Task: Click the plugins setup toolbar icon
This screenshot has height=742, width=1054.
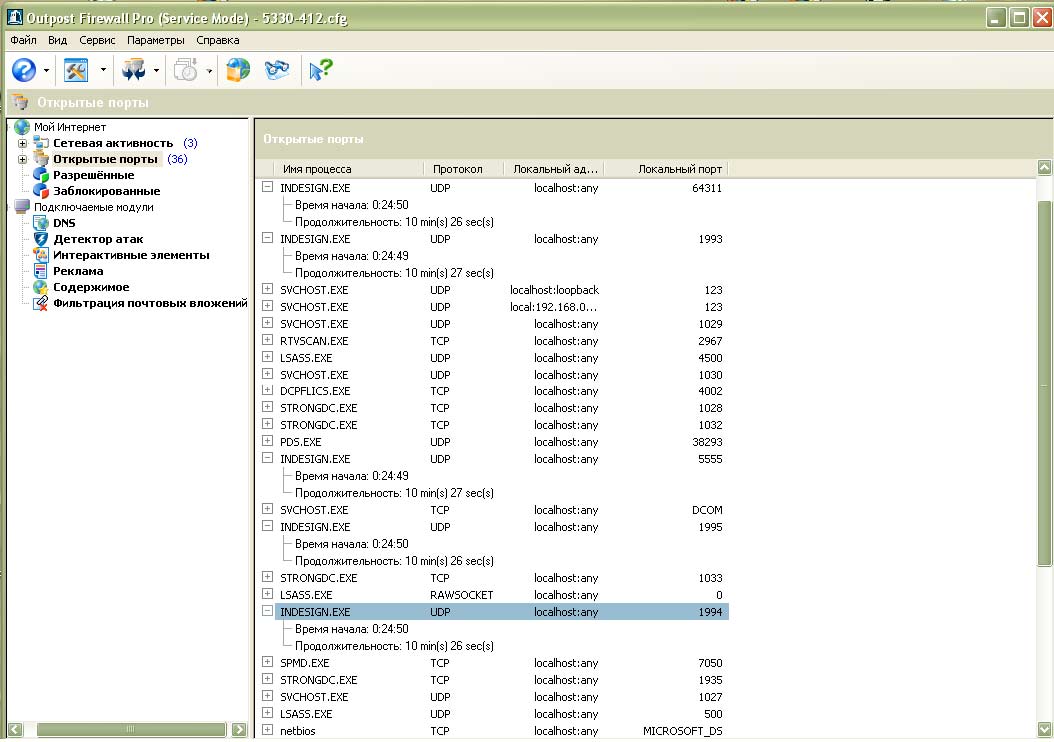Action: [x=277, y=70]
